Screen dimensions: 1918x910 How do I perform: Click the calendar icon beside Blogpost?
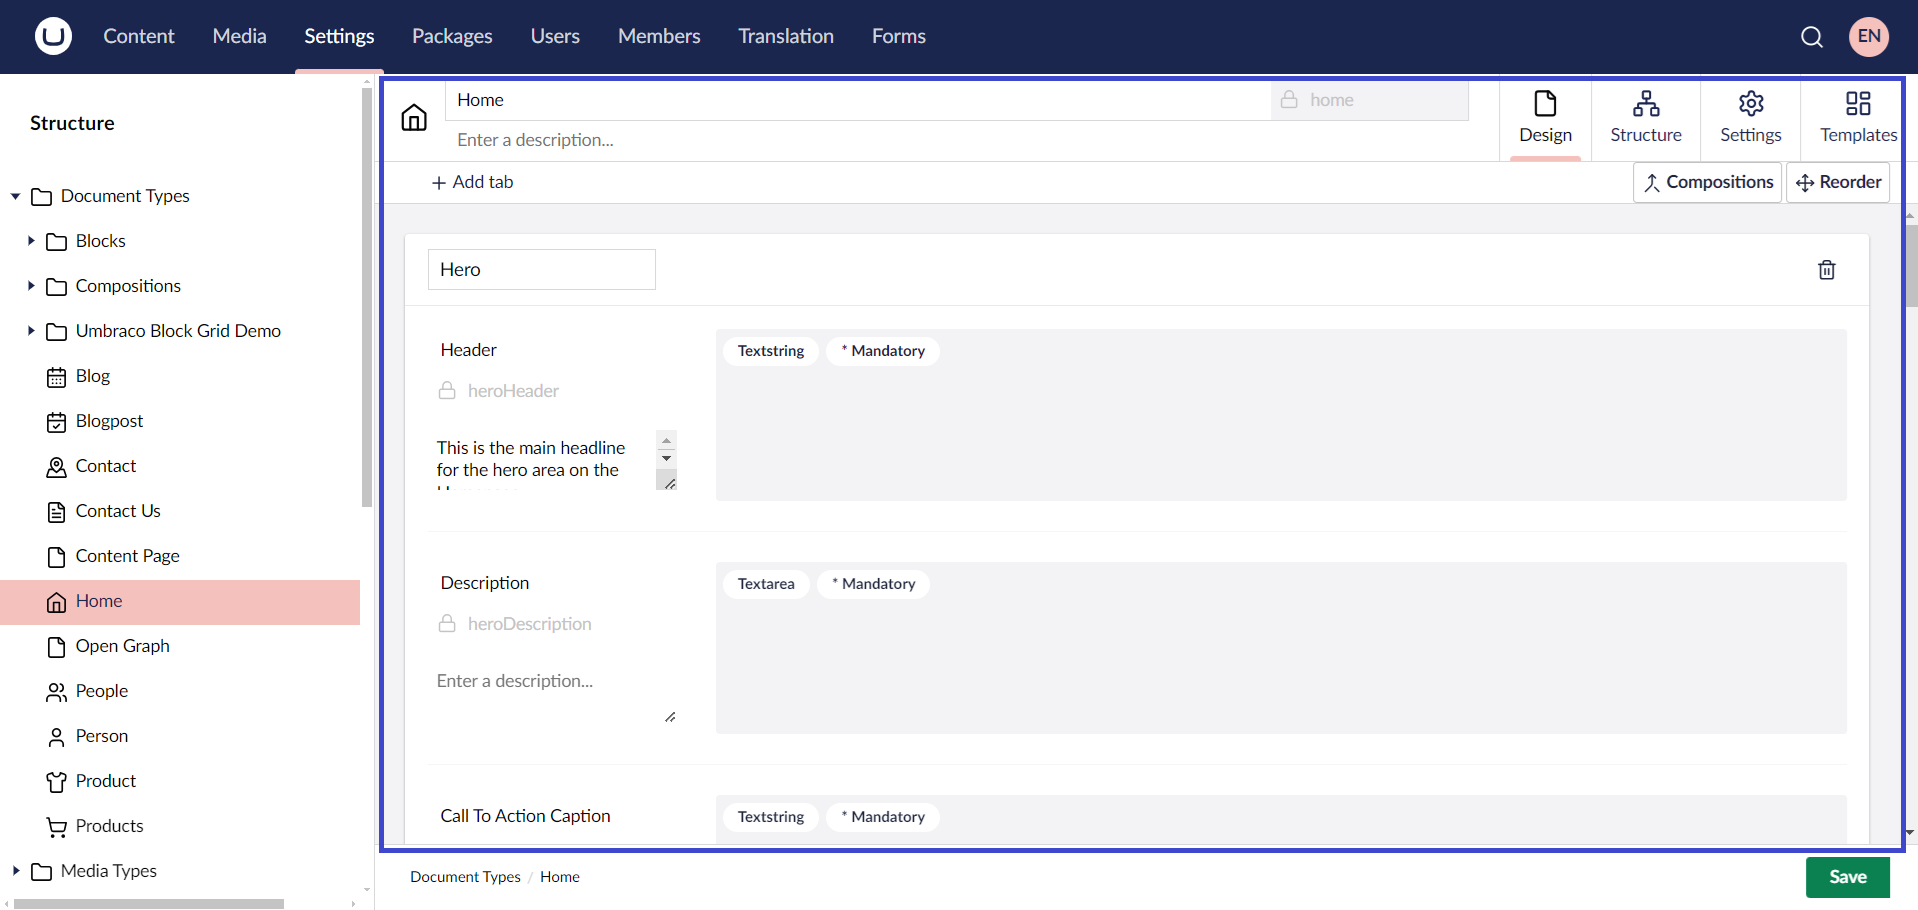pos(56,421)
